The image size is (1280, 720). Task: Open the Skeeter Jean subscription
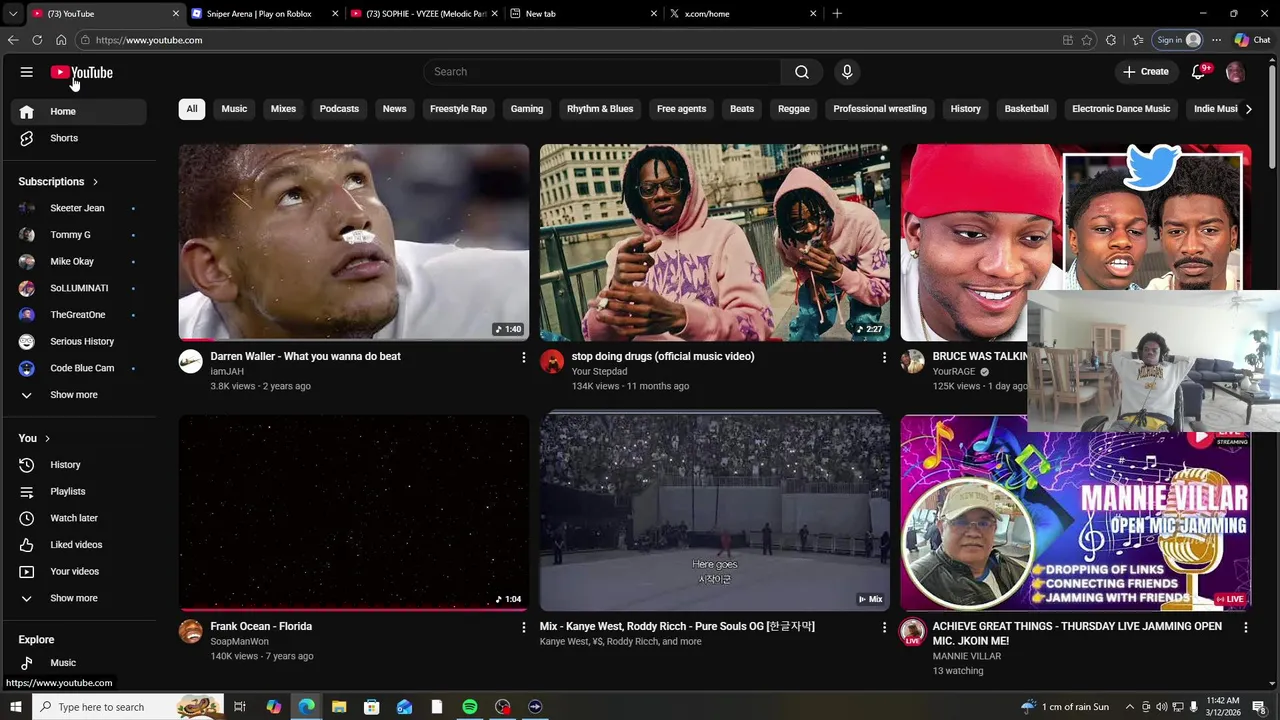[x=78, y=208]
